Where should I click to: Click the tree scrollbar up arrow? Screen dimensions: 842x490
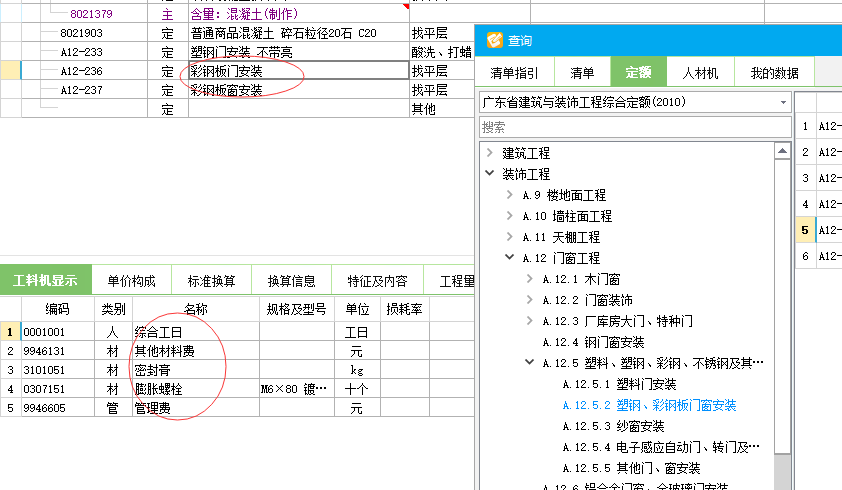point(782,151)
